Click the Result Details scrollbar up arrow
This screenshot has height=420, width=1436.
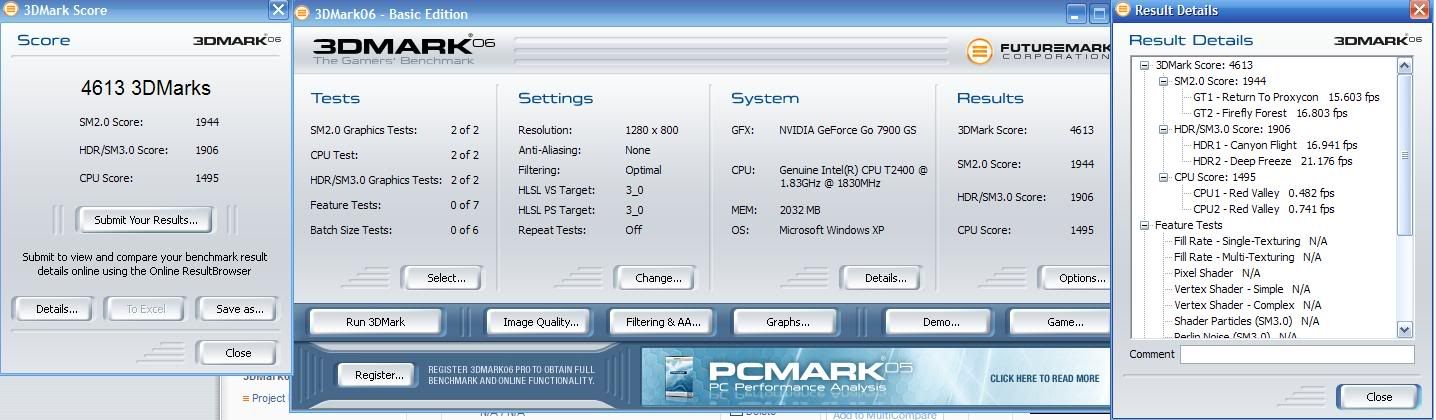[1404, 66]
